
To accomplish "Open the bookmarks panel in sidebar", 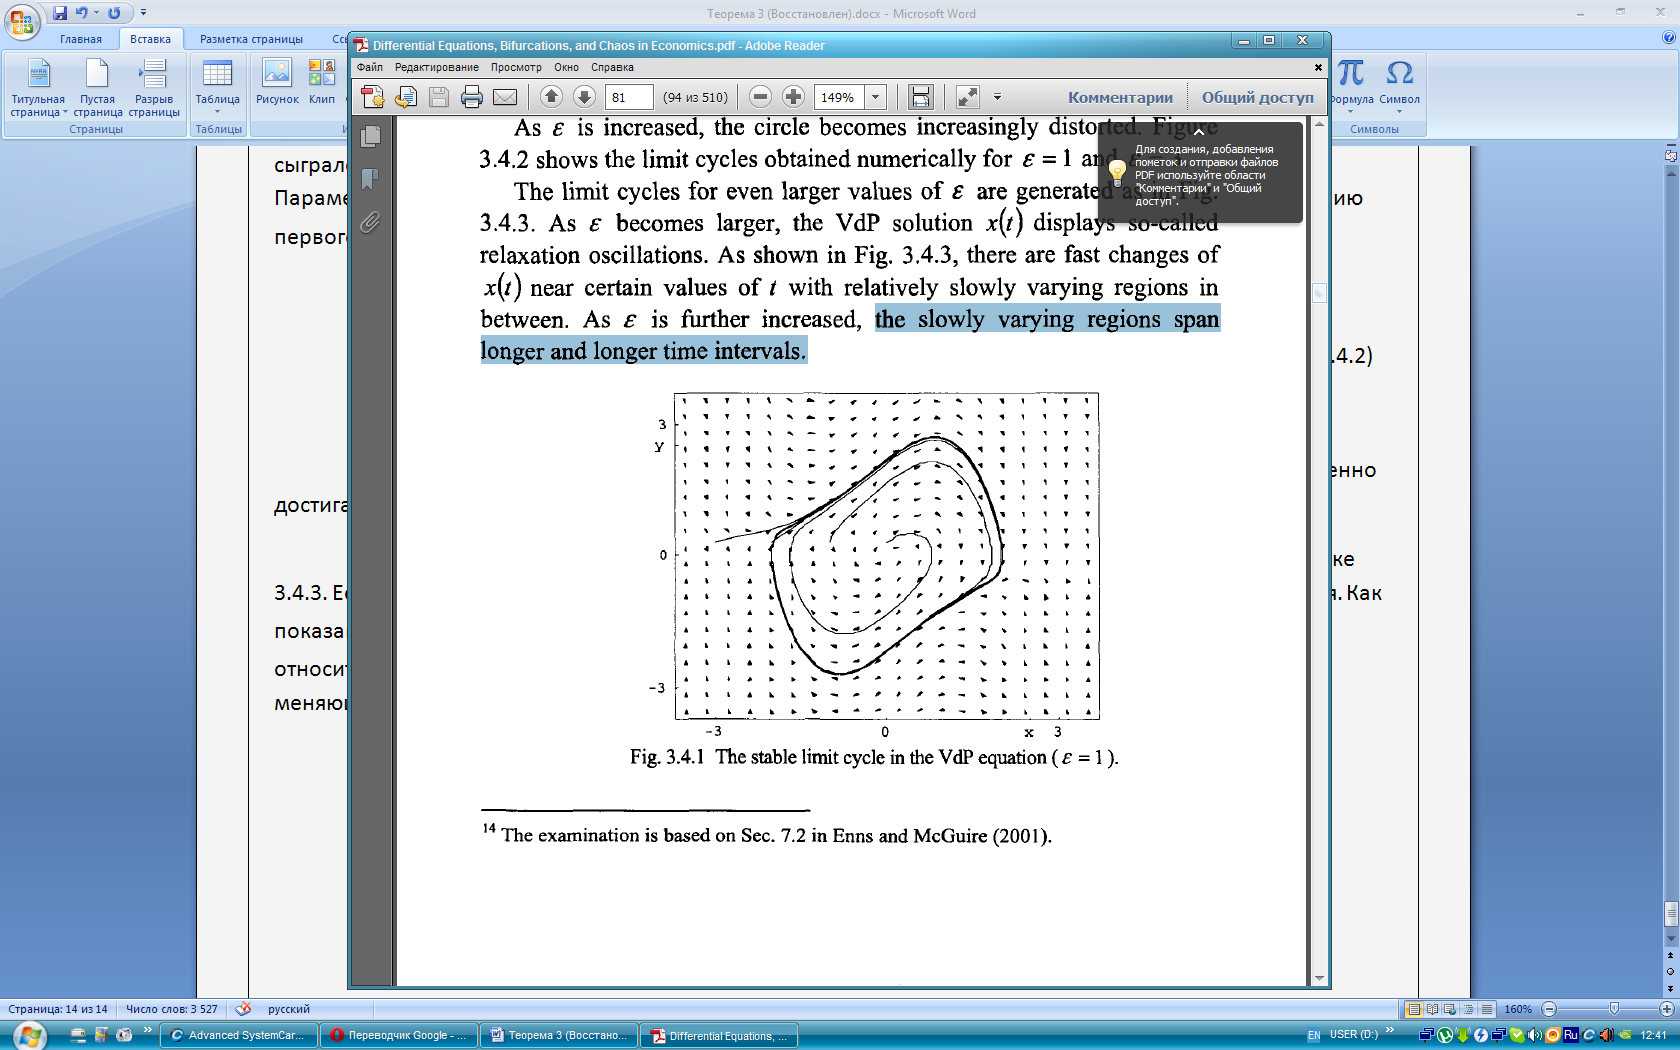I will (370, 179).
